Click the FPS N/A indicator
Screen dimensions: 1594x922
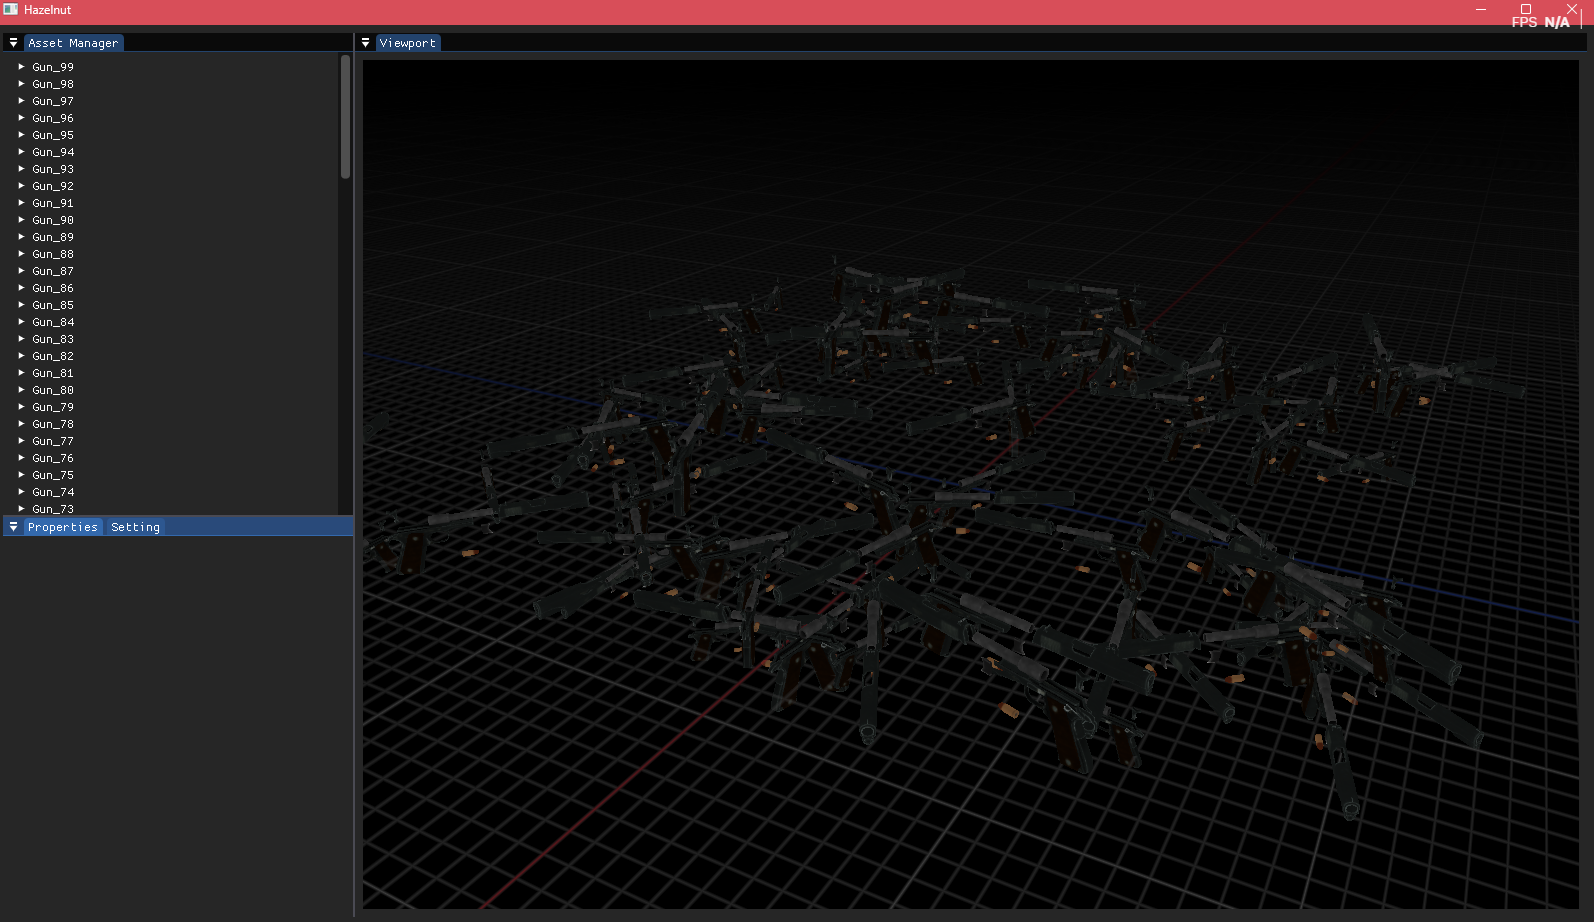(1540, 22)
